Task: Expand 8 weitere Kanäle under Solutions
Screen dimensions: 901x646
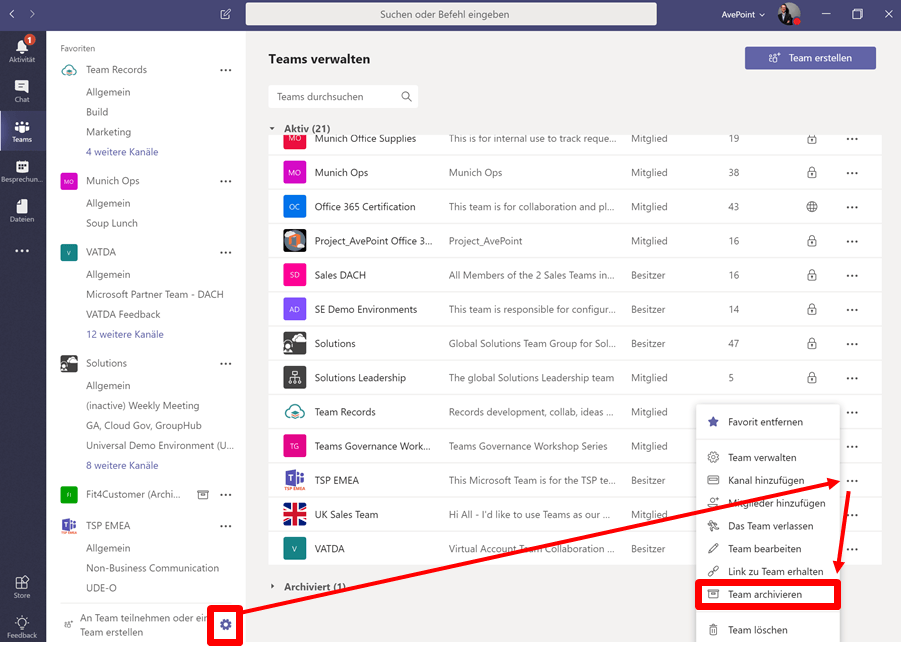Action: click(x=122, y=465)
